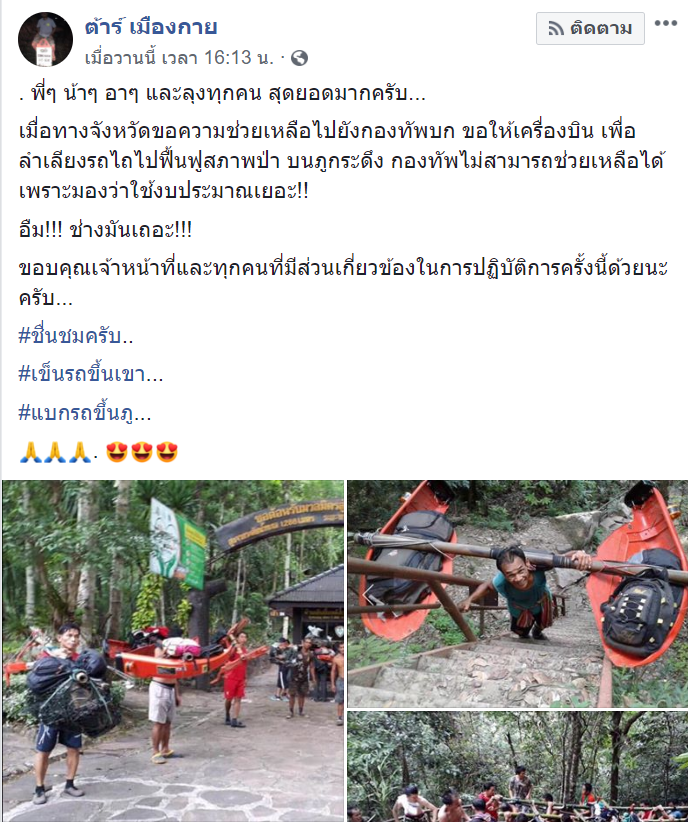Click the hashtag #แบกรถขึ้นภู

84,413
